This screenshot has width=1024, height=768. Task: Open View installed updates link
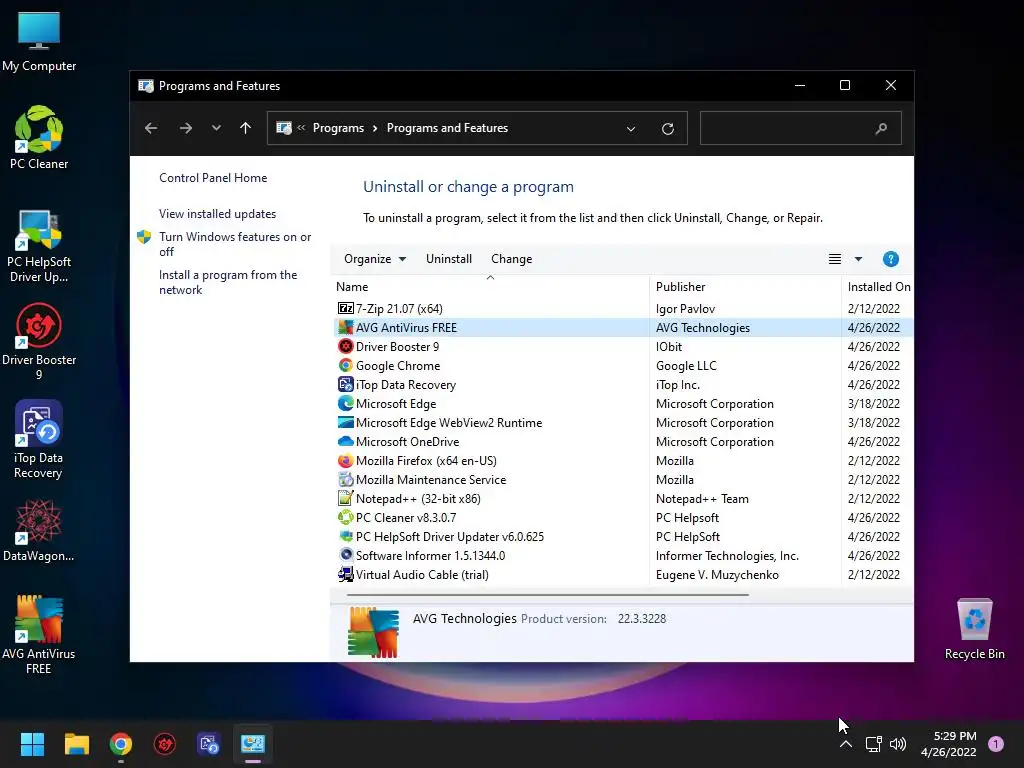tap(217, 214)
